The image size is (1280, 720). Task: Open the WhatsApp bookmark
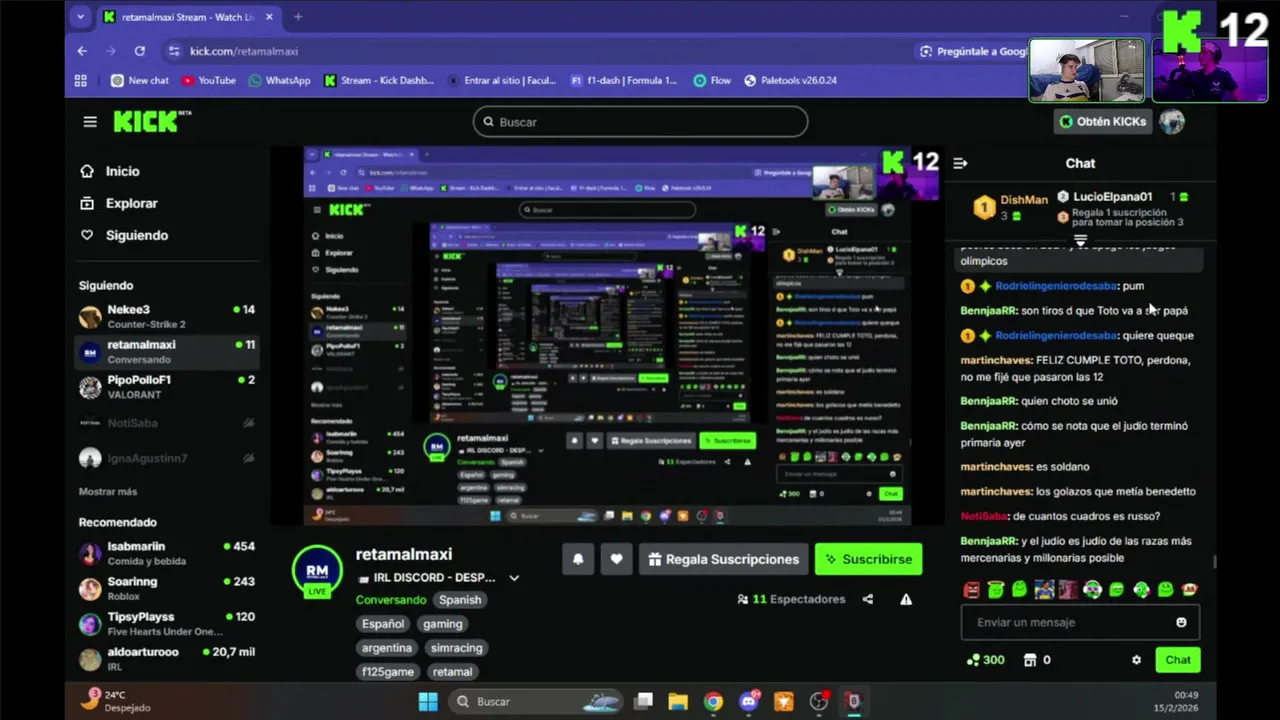point(280,80)
